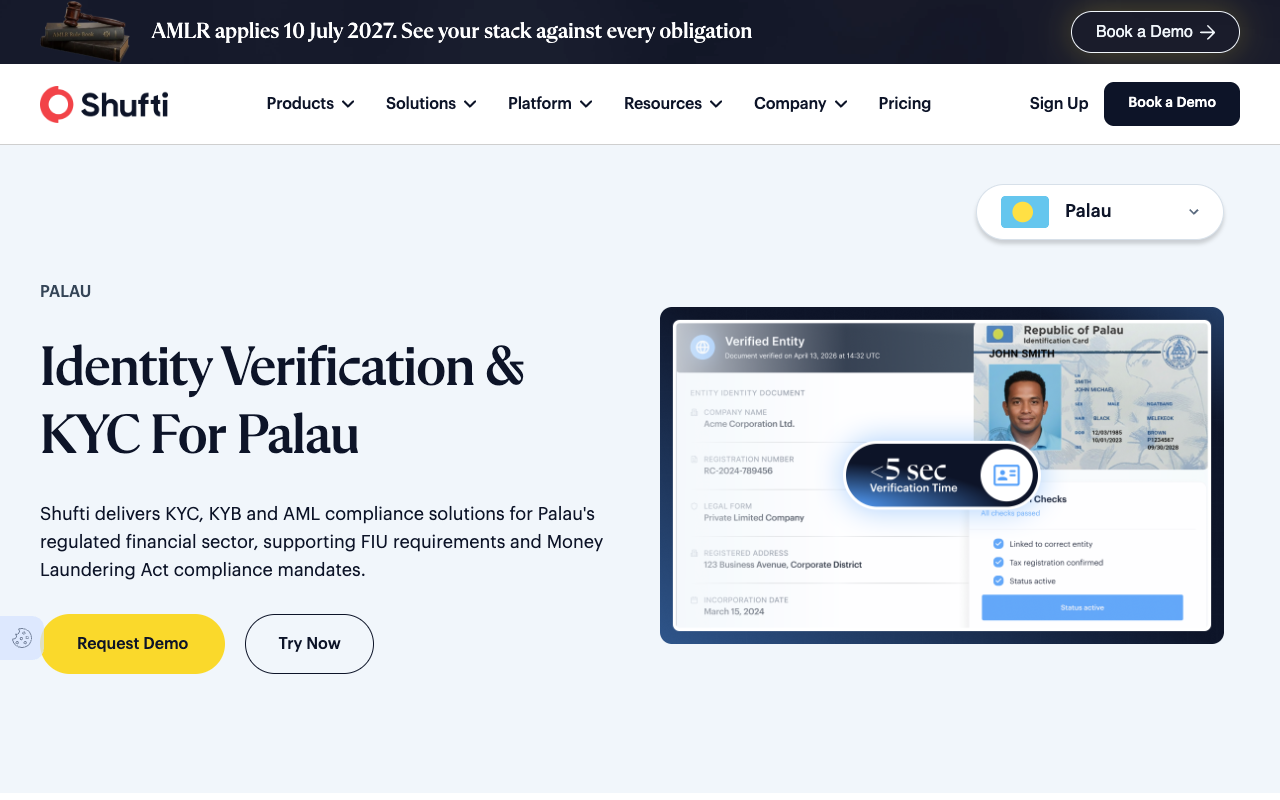Click the yellow Request Demo button
1280x800 pixels.
(132, 644)
